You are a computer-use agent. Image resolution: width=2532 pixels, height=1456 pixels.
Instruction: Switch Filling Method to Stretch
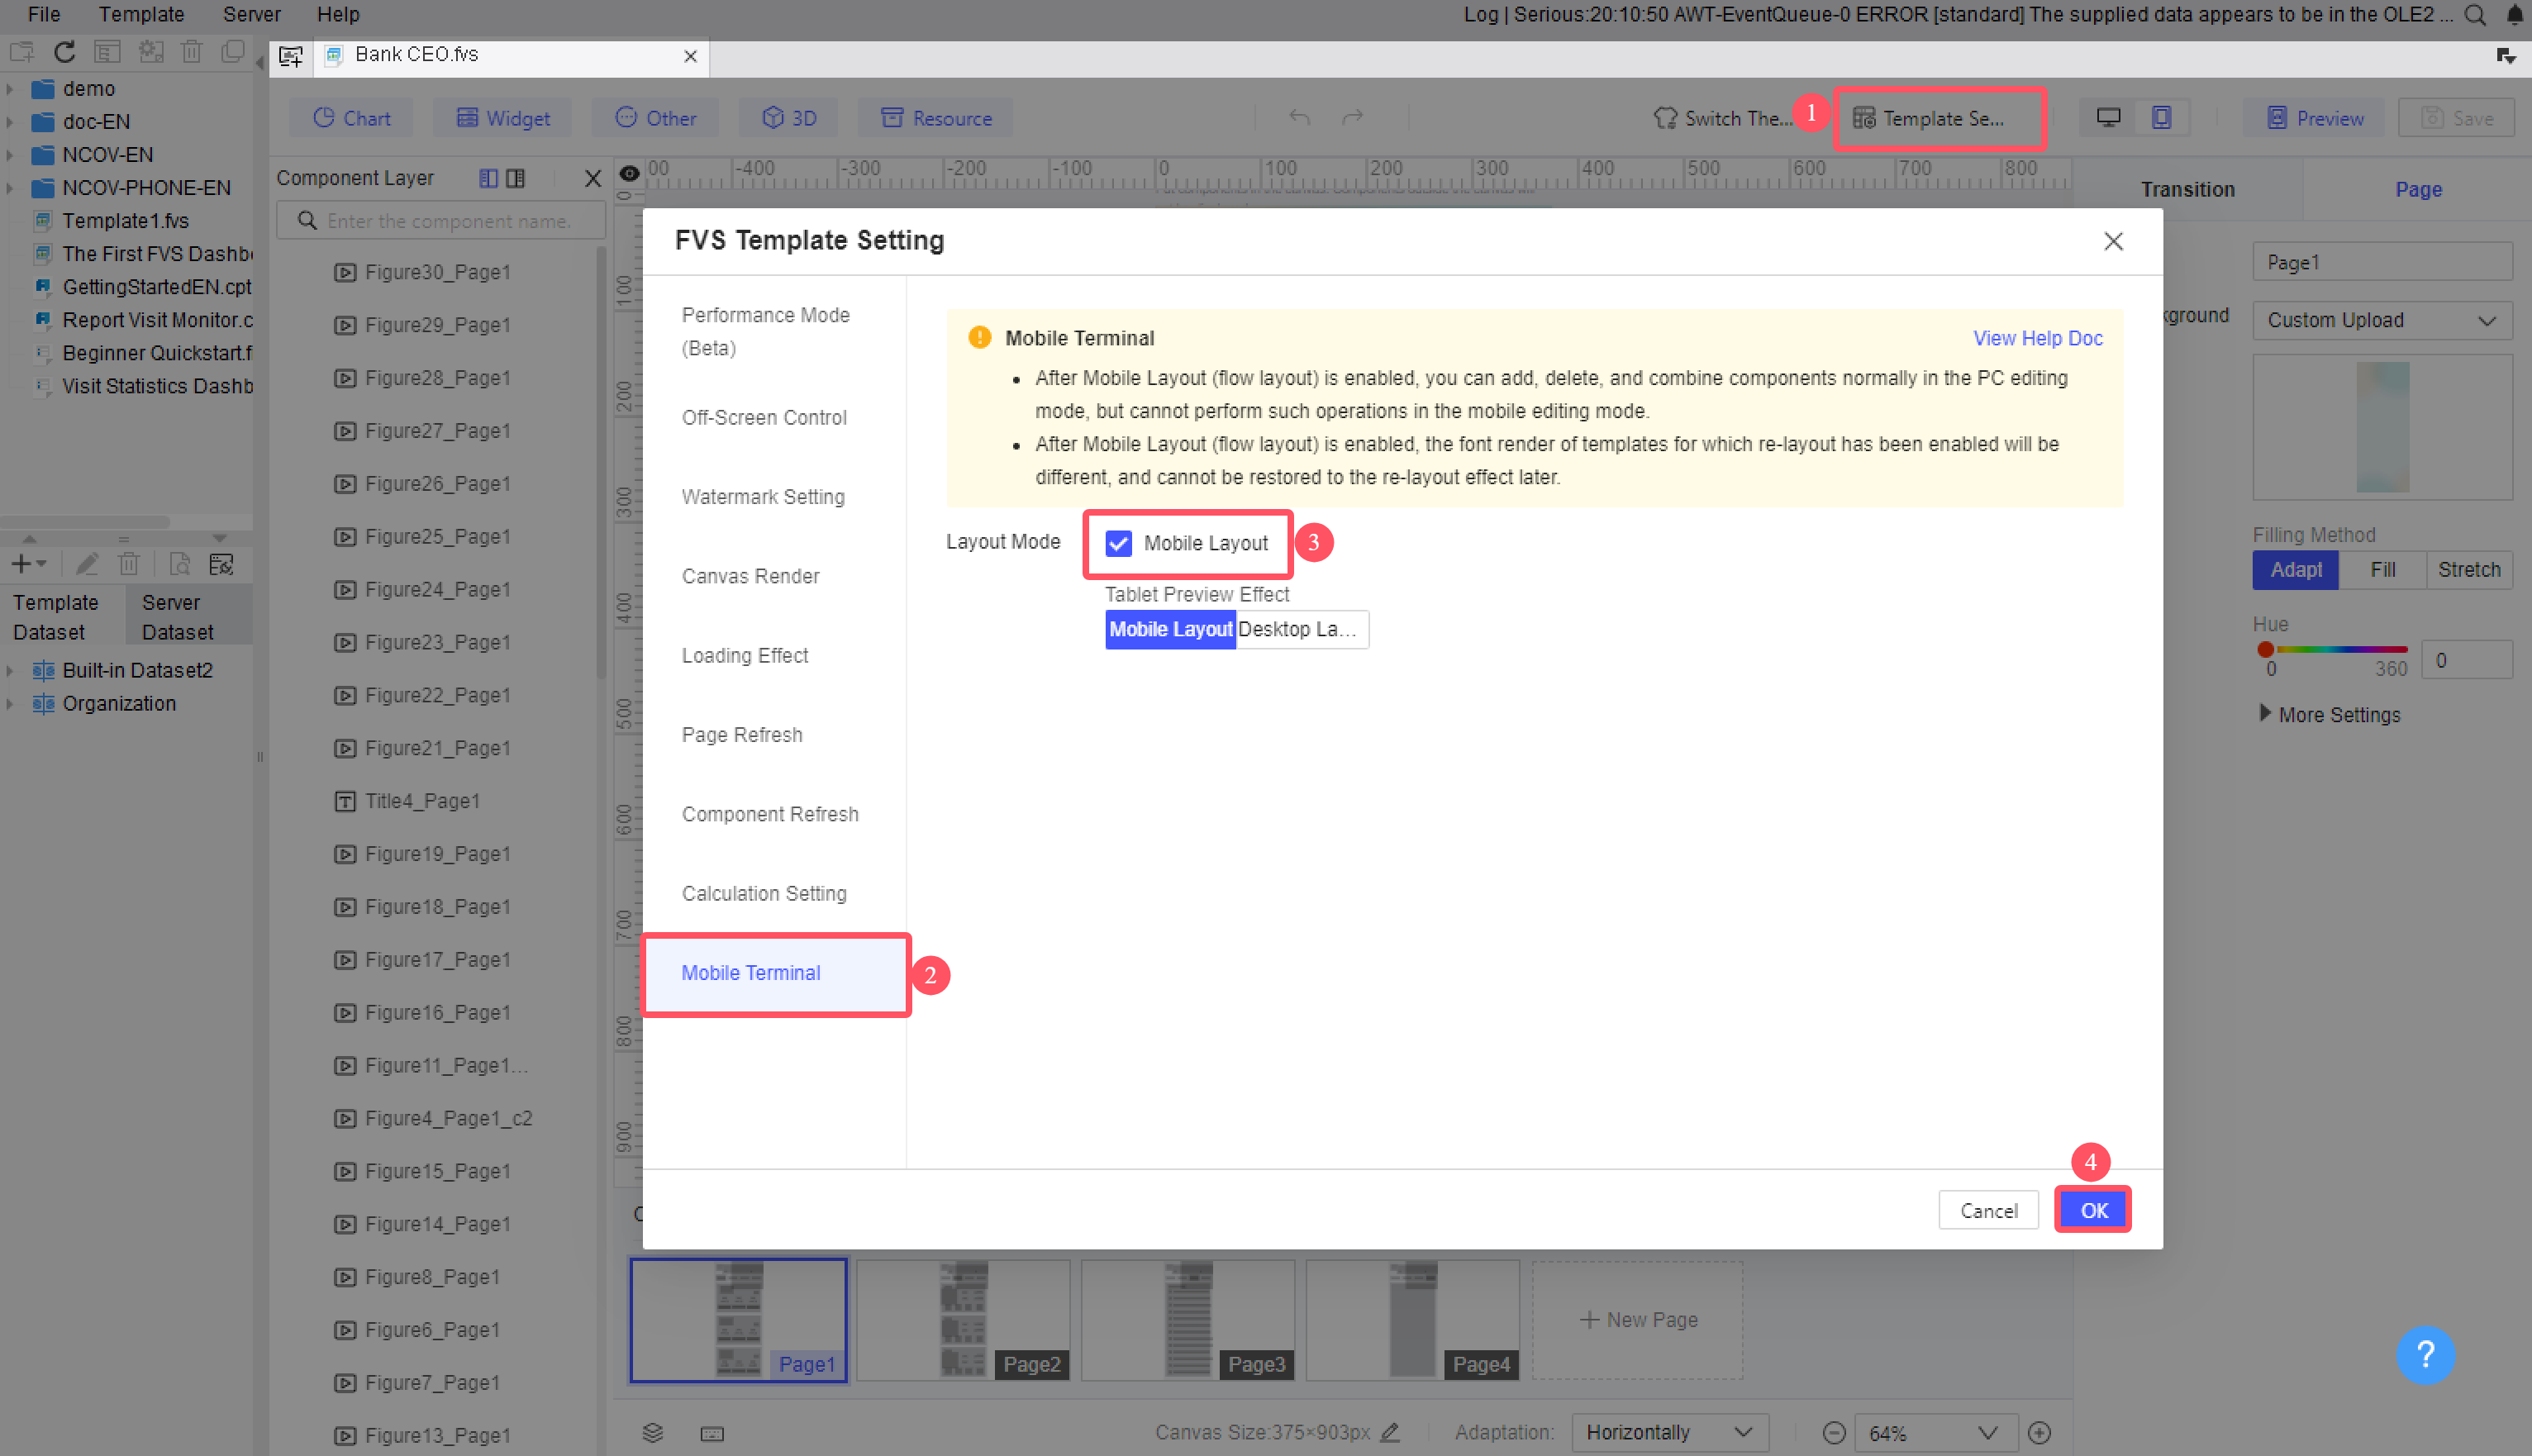pyautogui.click(x=2469, y=569)
